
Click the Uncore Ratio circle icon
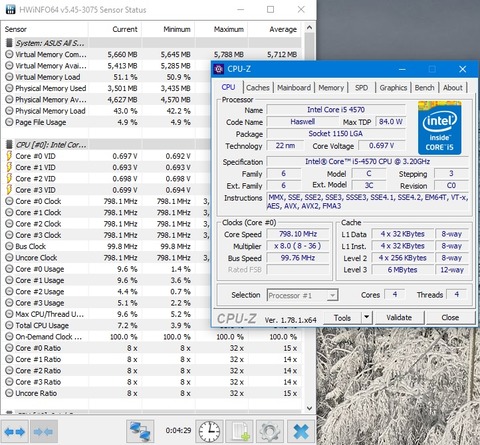pyautogui.click(x=9, y=393)
